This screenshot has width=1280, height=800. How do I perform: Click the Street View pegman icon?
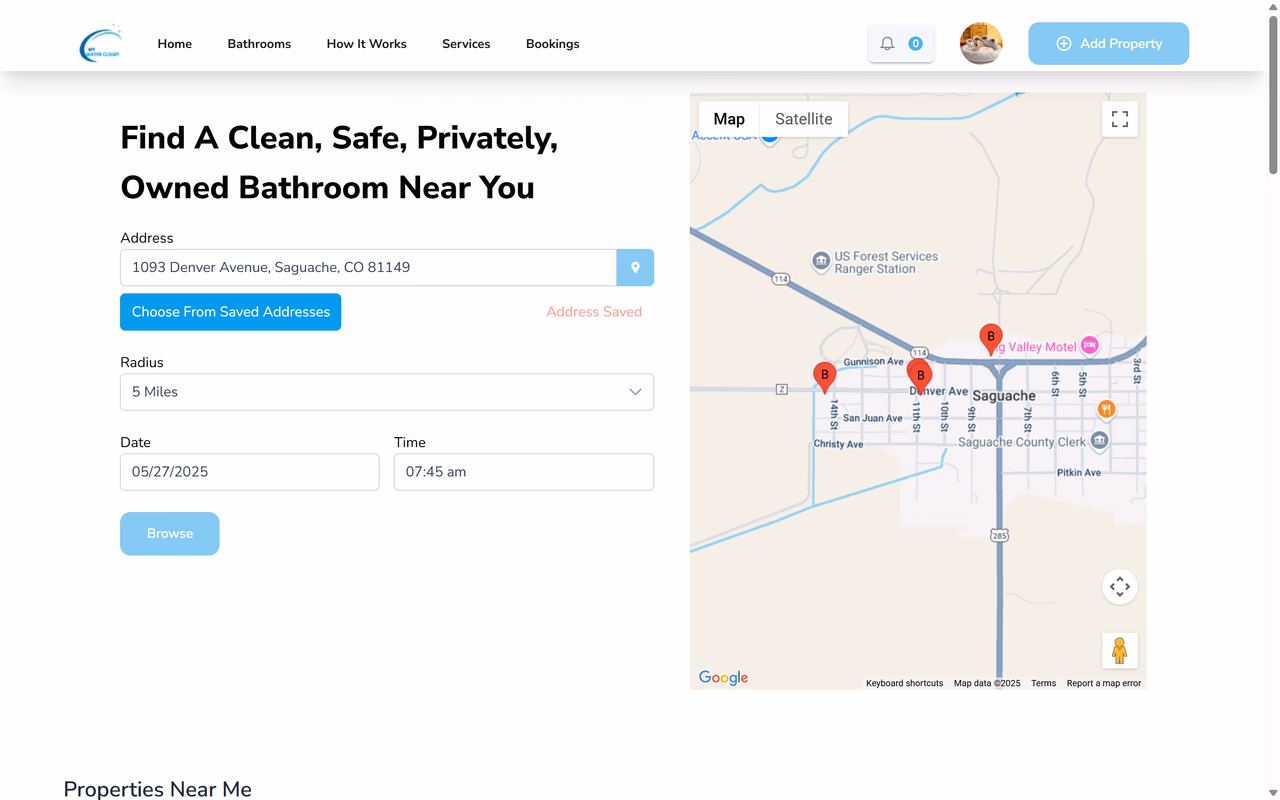1119,651
